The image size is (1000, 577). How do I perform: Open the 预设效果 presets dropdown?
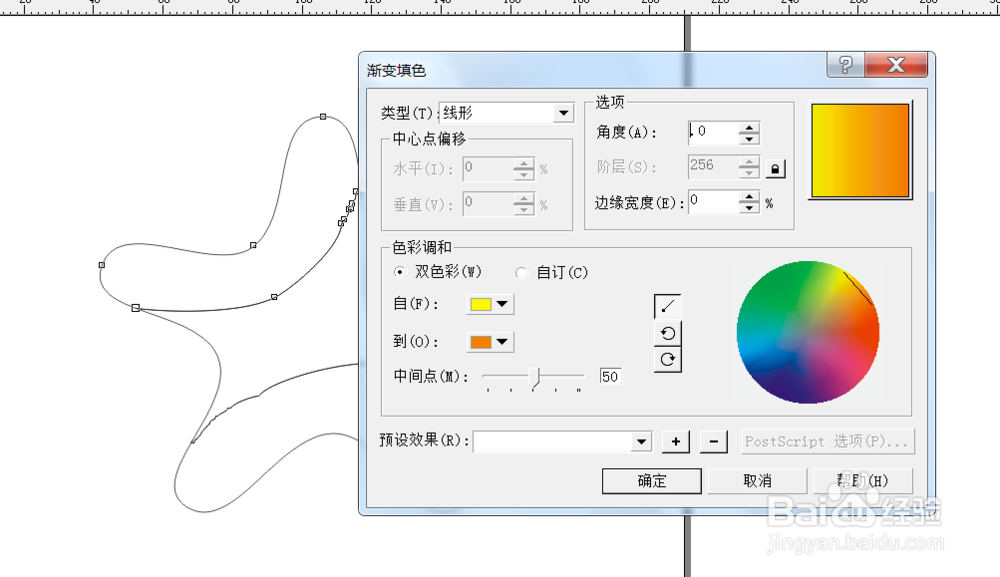coord(642,441)
